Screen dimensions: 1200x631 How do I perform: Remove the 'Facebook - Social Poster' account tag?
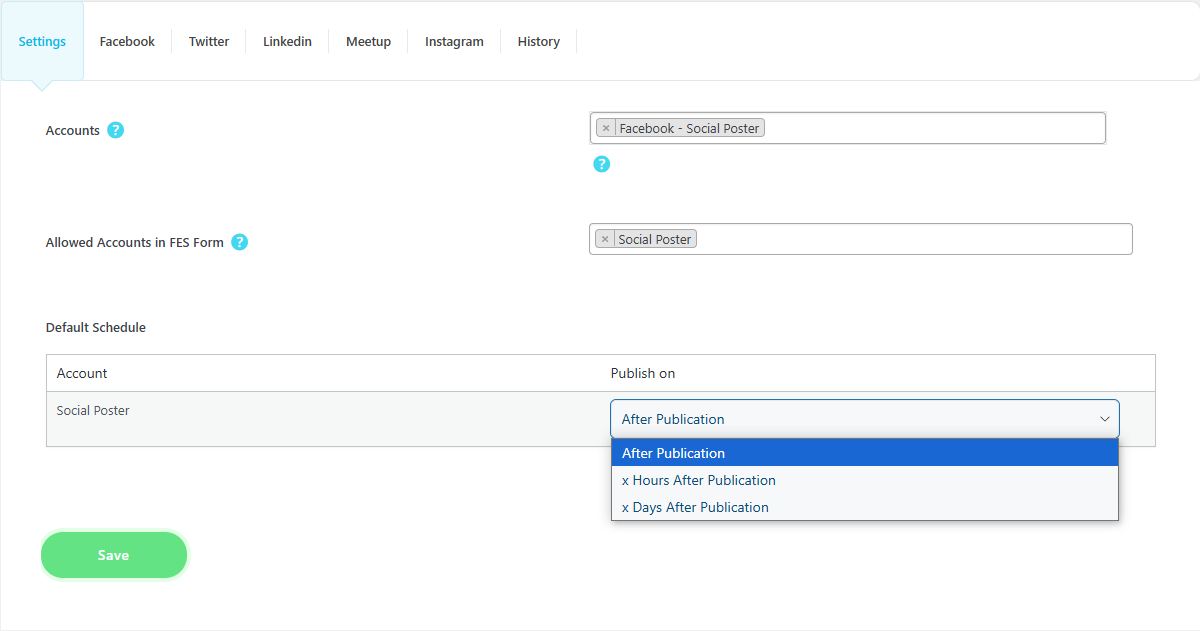pos(606,128)
